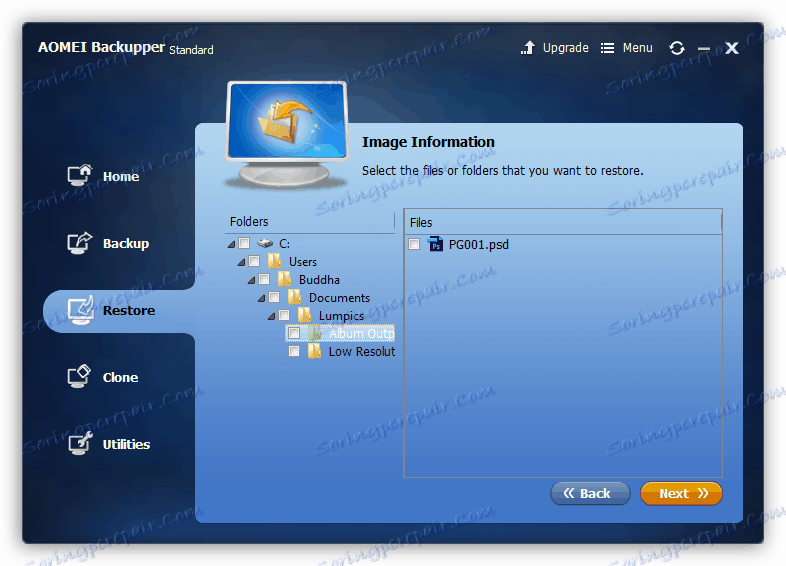Click the Restore sidebar icon
This screenshot has height=566, width=786.
81,310
